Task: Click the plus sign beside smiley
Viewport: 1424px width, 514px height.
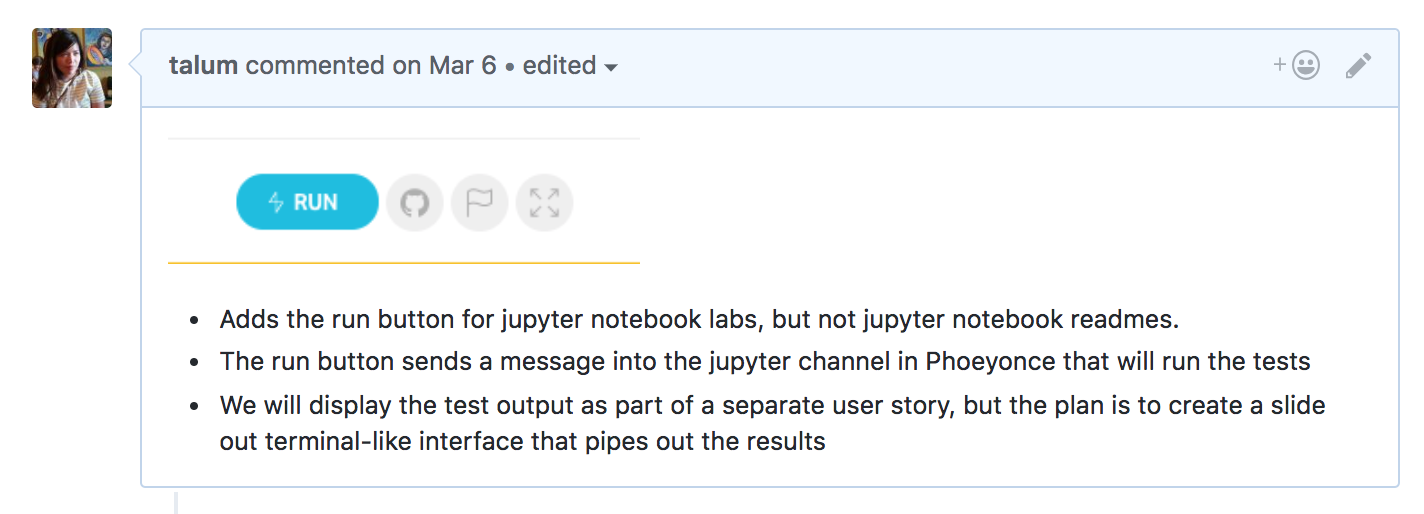Action: click(1280, 65)
